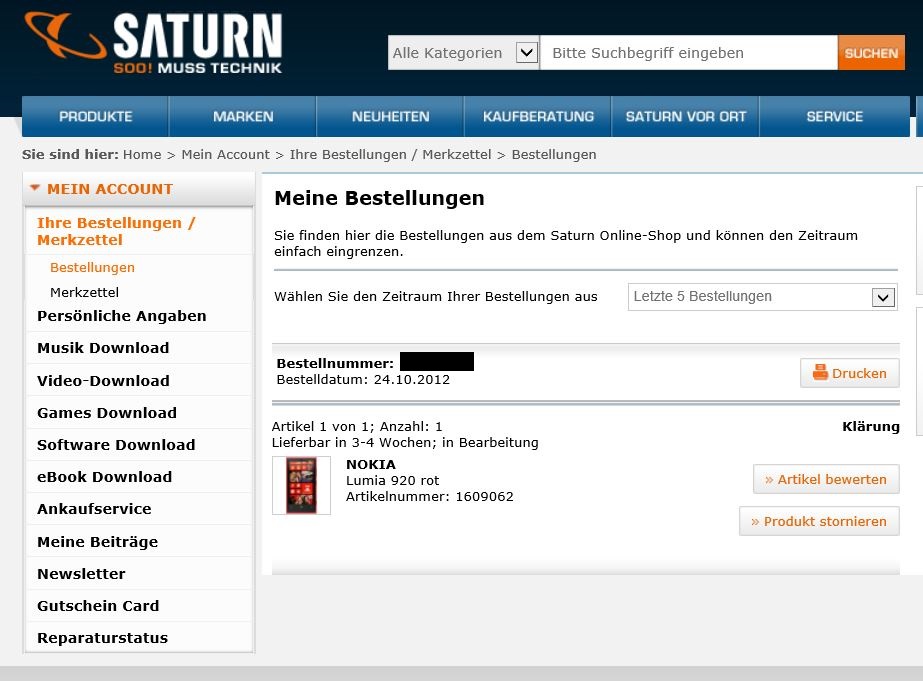Open Gutschein Card in the sidebar
Viewport: 923px width, 681px height.
[x=98, y=606]
